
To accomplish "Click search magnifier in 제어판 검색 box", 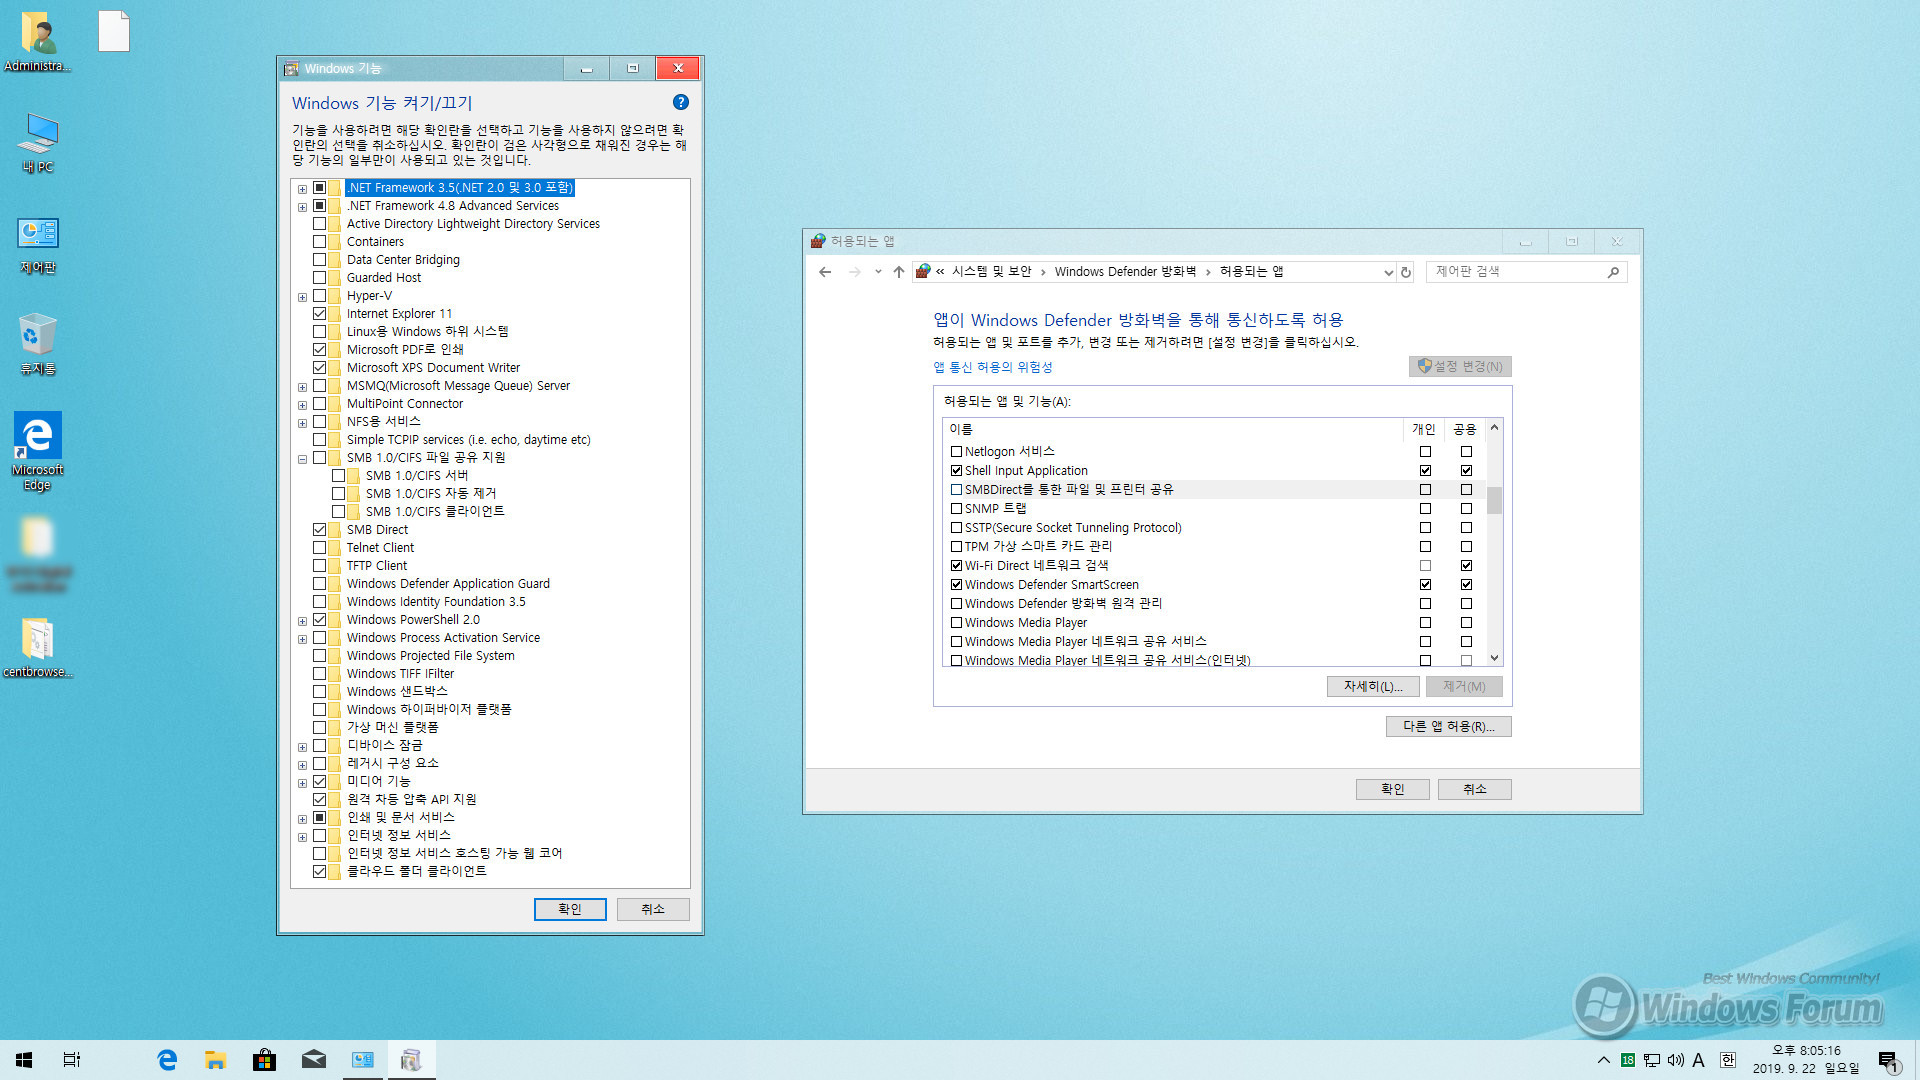I will tap(1613, 272).
